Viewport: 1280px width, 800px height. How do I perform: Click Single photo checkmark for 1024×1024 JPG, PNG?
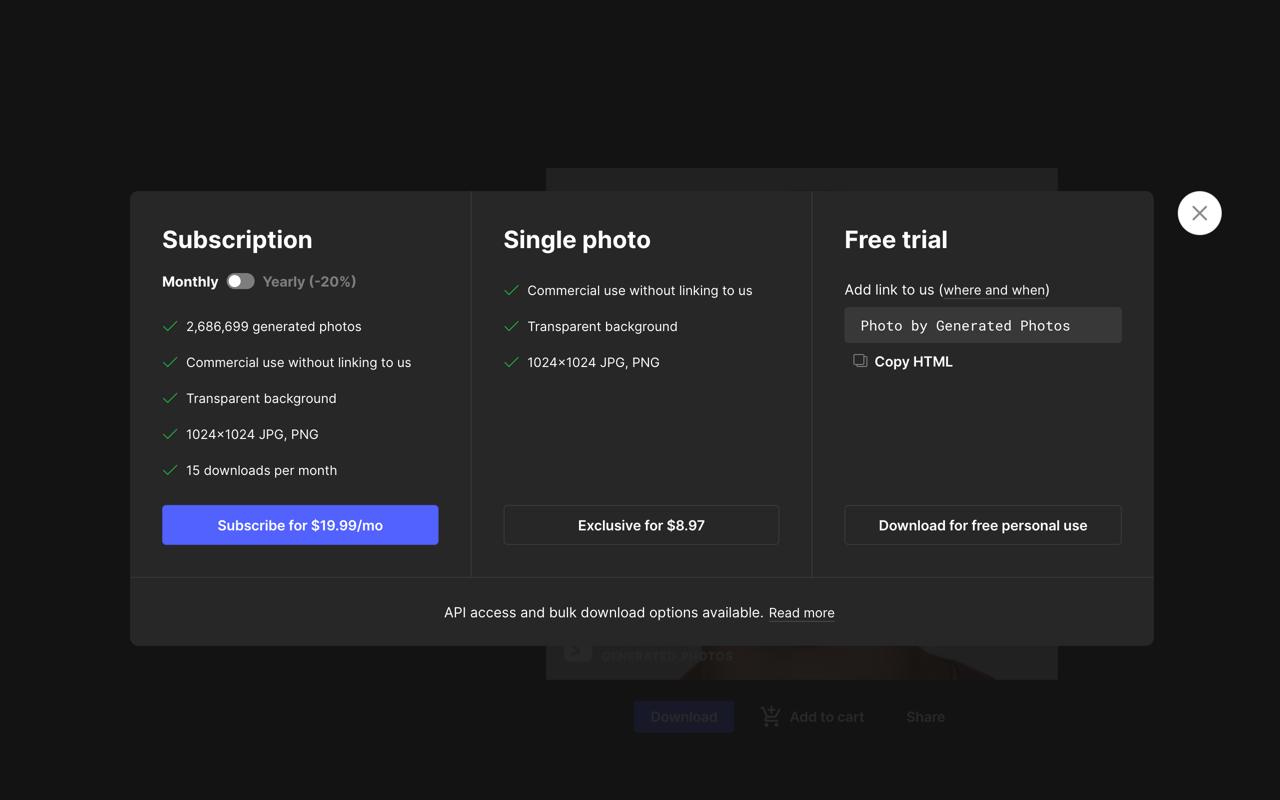point(511,362)
